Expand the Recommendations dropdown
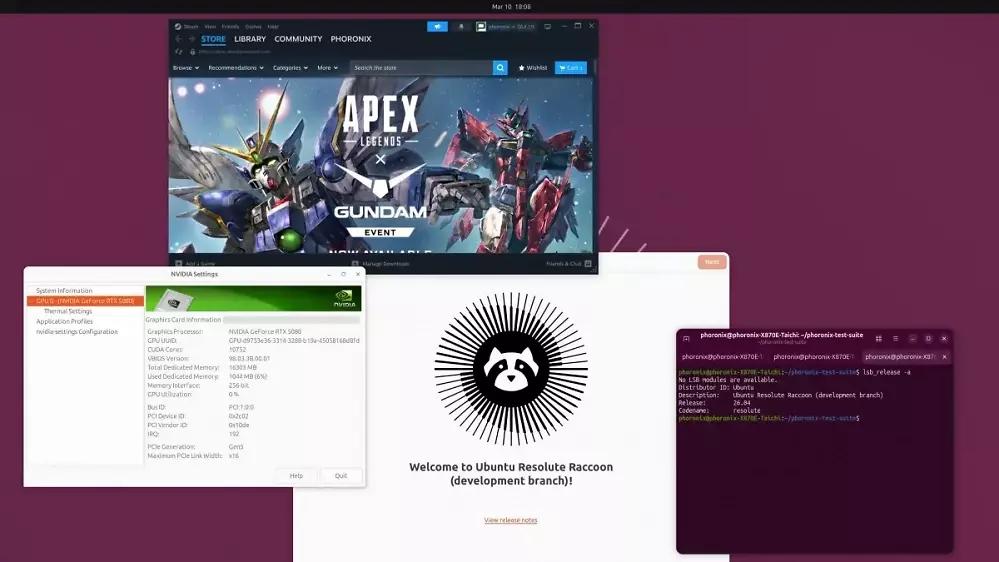This screenshot has width=999, height=562. [x=236, y=68]
